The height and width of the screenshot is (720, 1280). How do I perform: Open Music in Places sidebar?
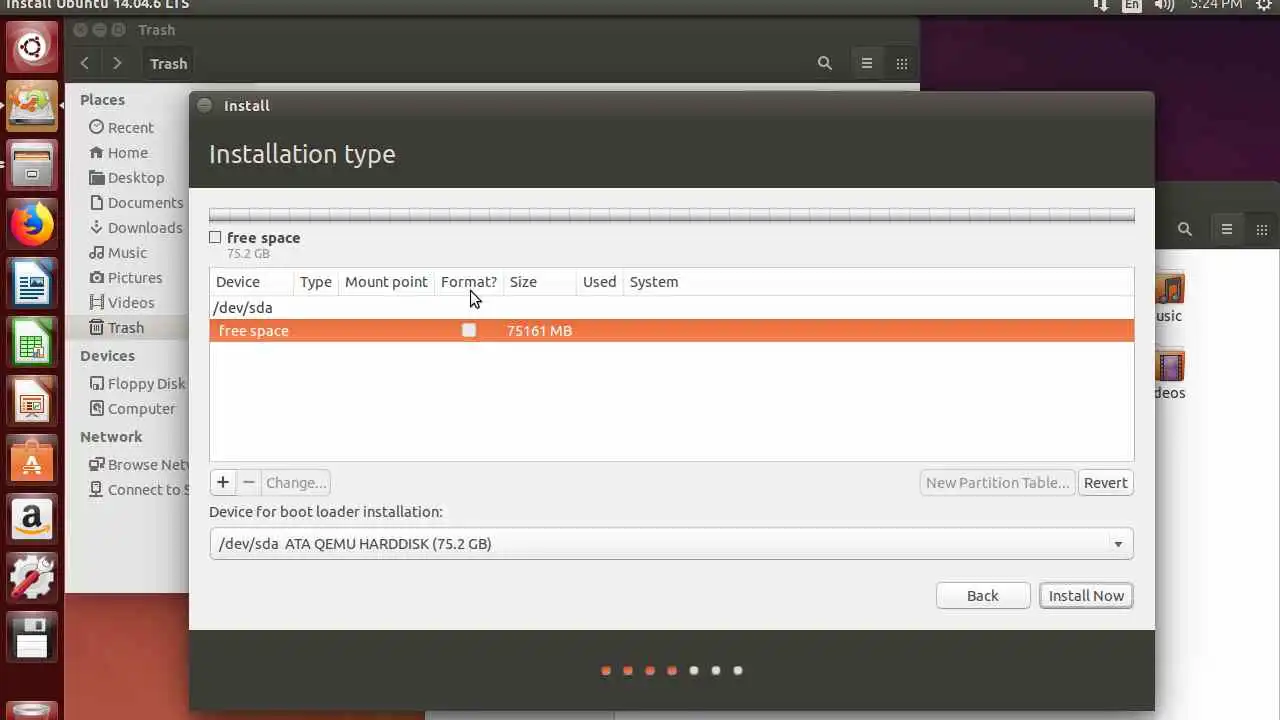[x=117, y=252]
